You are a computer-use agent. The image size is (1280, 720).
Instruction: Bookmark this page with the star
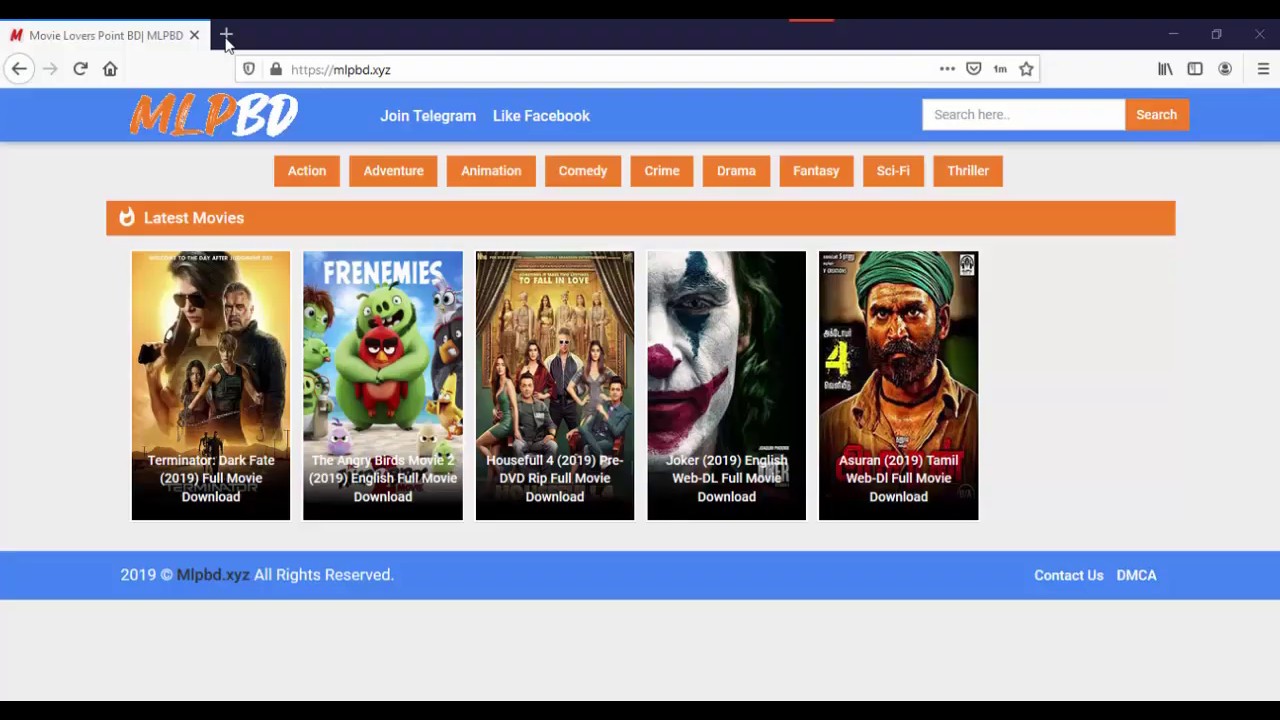pos(1026,69)
